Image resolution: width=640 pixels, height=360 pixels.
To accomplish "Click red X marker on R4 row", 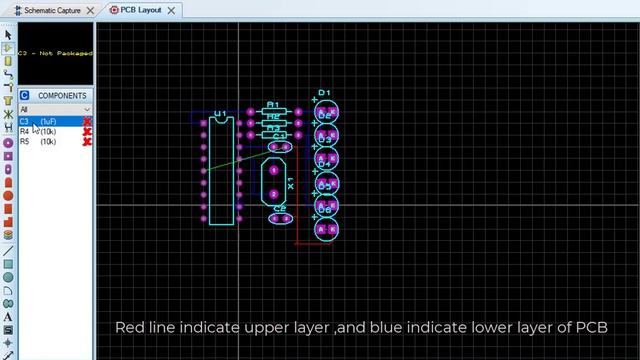I will tap(87, 131).
